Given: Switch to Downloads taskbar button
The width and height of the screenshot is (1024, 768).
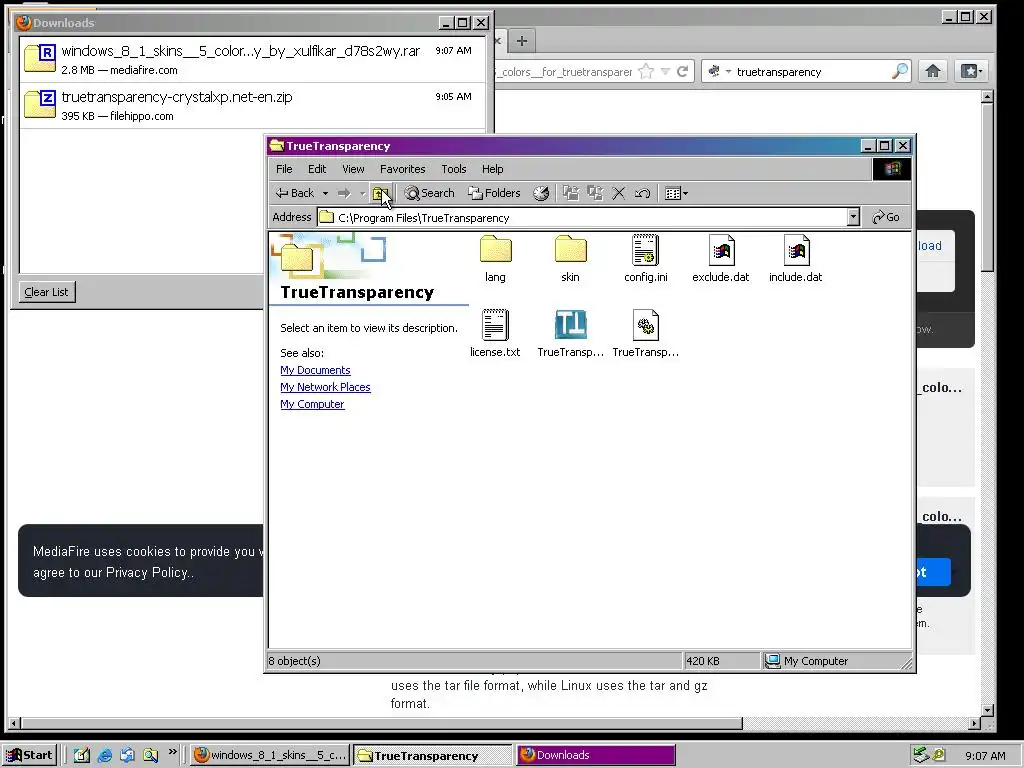Looking at the screenshot, I should click(595, 755).
